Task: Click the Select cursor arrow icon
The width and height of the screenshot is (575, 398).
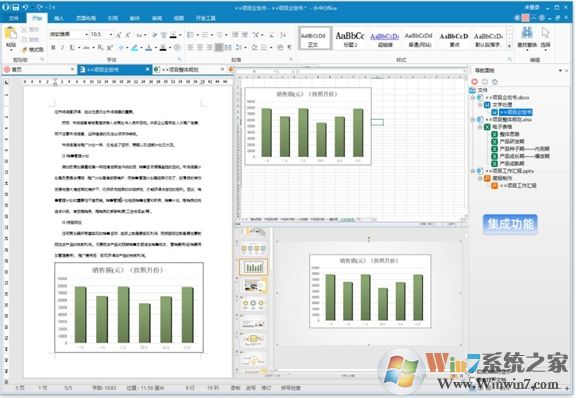Action: [545, 33]
